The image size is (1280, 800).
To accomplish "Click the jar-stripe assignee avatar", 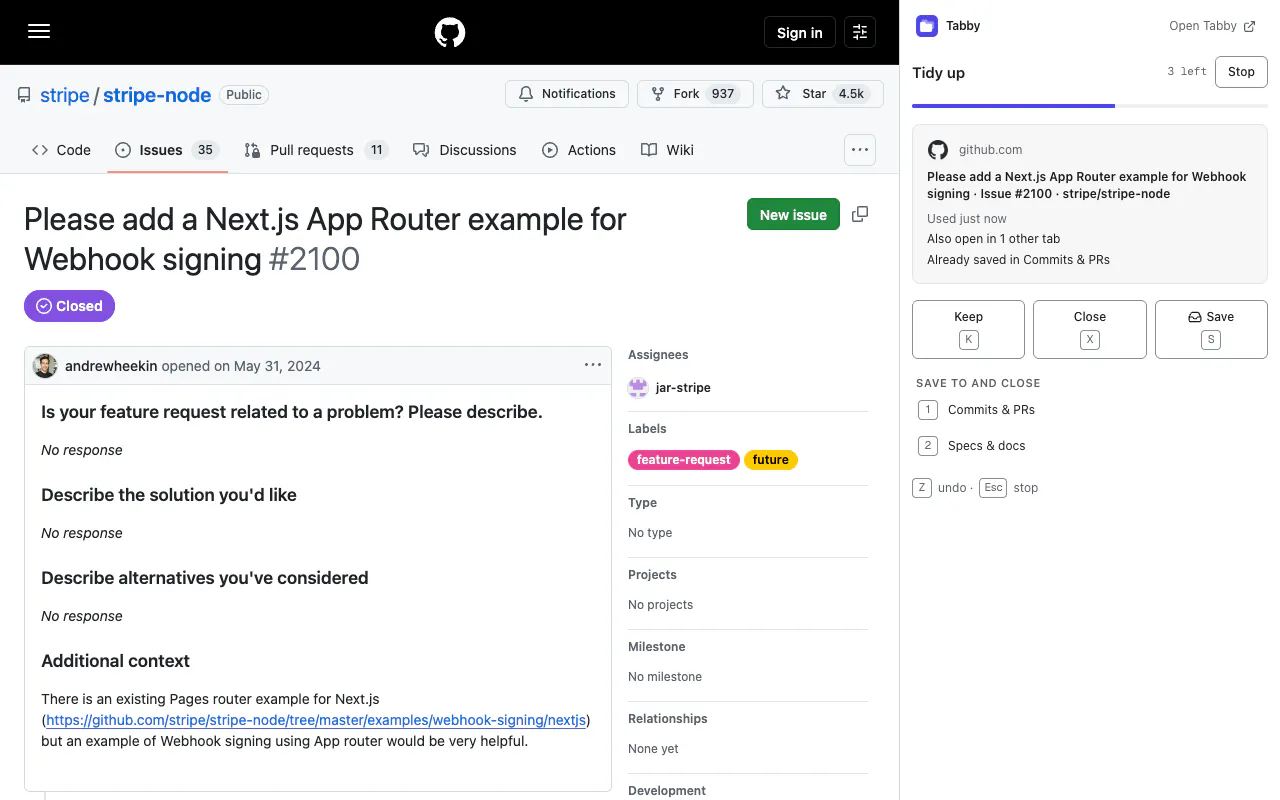I will pyautogui.click(x=638, y=388).
